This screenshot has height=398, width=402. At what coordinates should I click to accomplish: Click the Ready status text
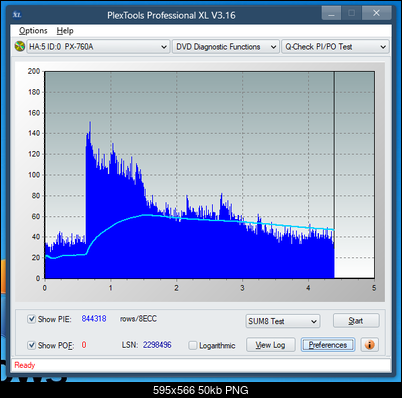25,365
